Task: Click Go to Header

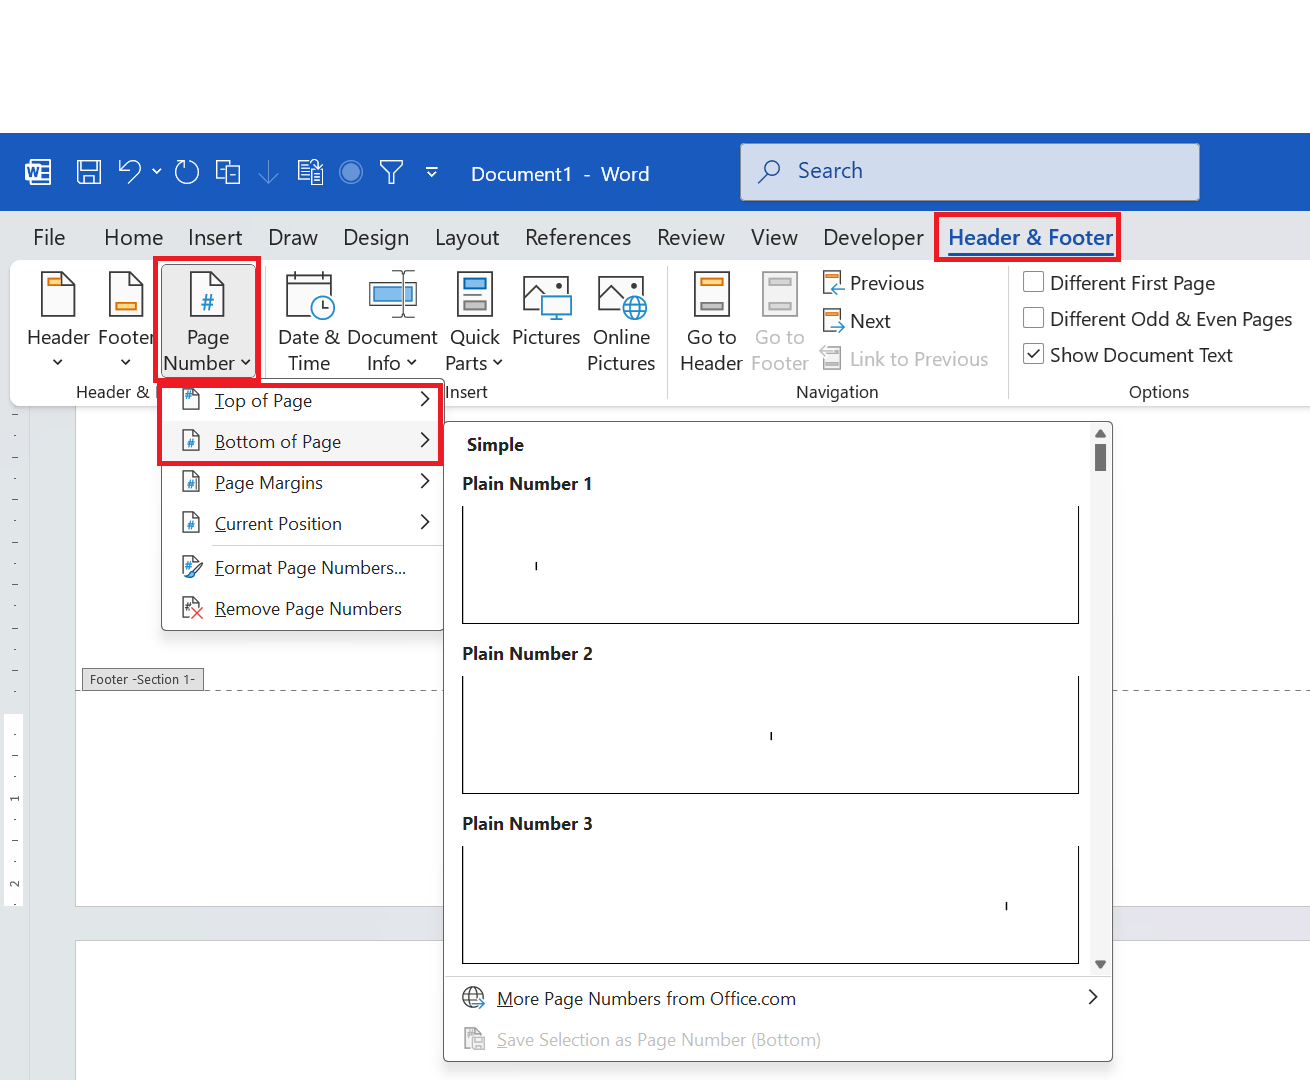Action: (711, 320)
